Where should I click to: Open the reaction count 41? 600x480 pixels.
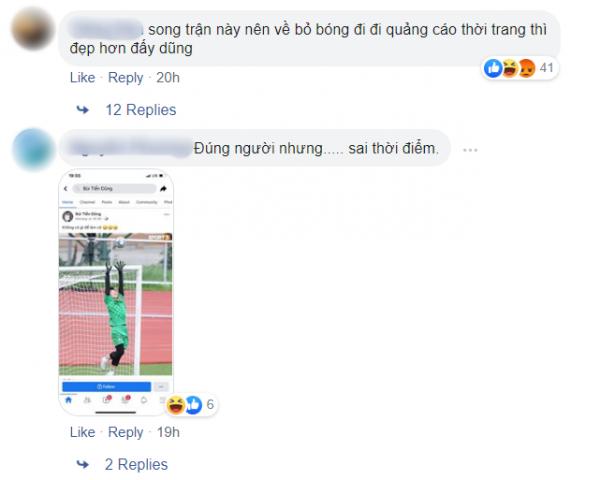(x=546, y=68)
